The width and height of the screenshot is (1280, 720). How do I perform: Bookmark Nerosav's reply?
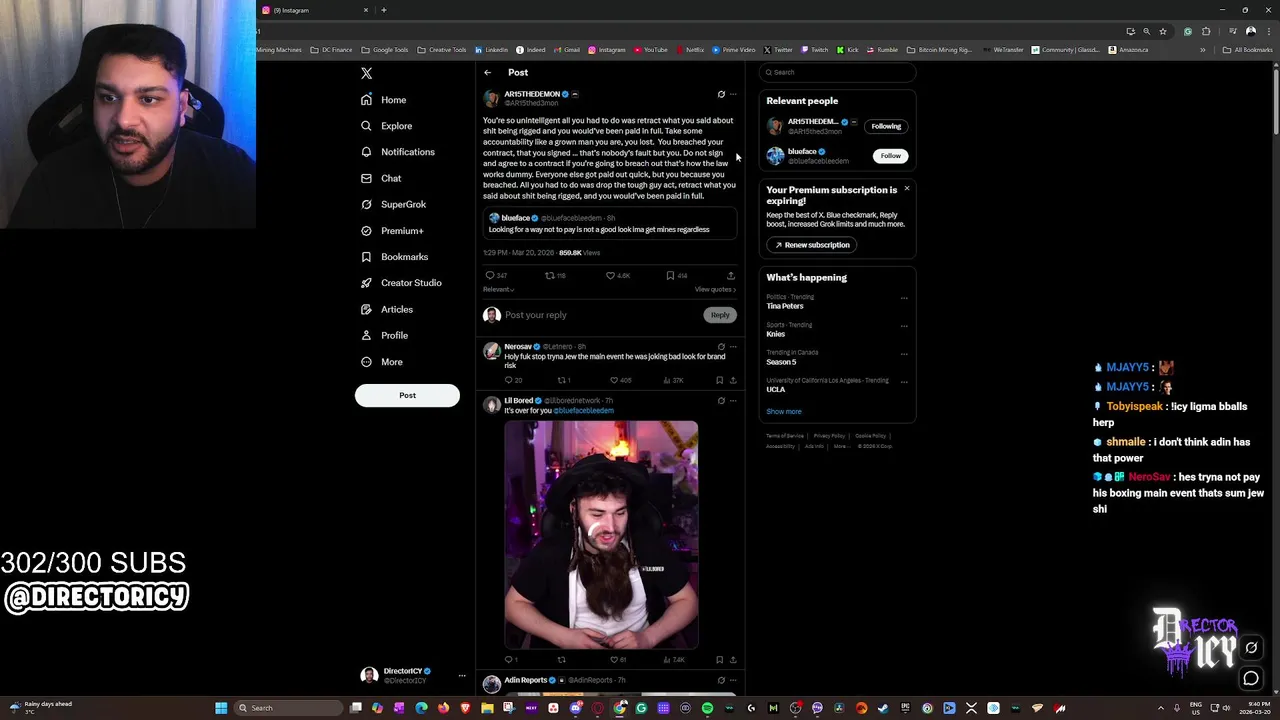pyautogui.click(x=719, y=380)
